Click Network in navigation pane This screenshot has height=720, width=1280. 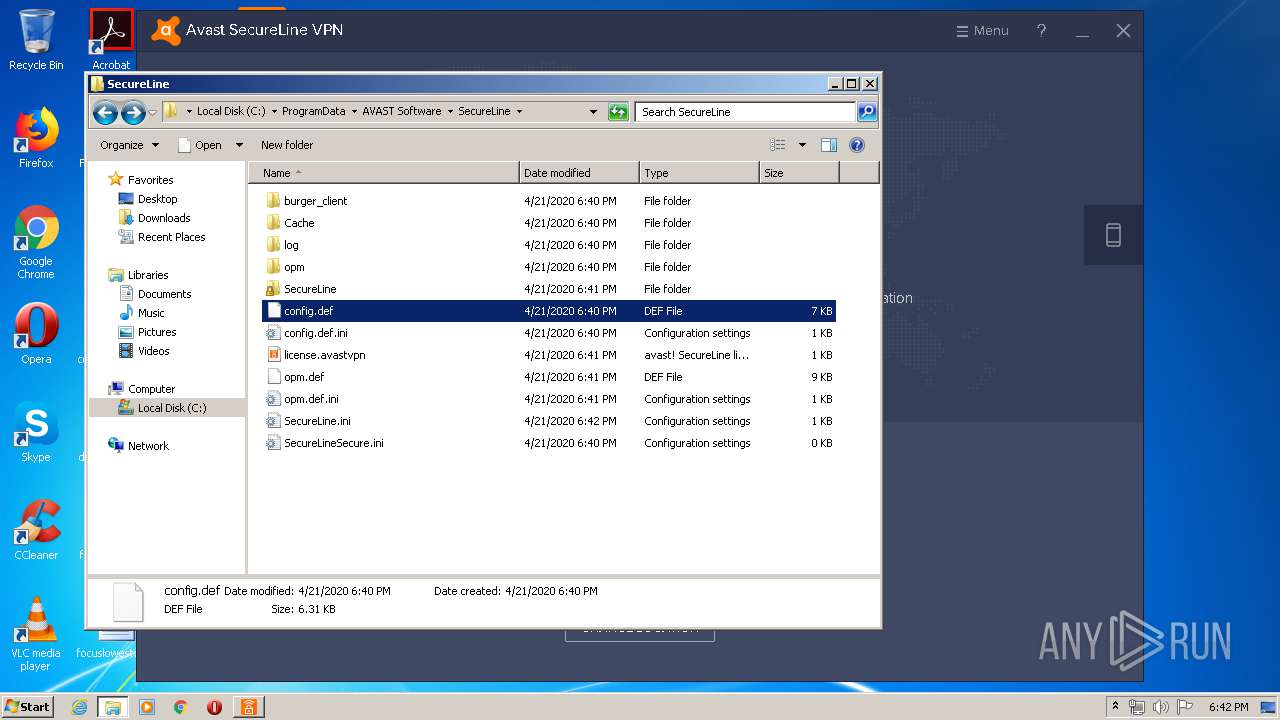pos(148,446)
